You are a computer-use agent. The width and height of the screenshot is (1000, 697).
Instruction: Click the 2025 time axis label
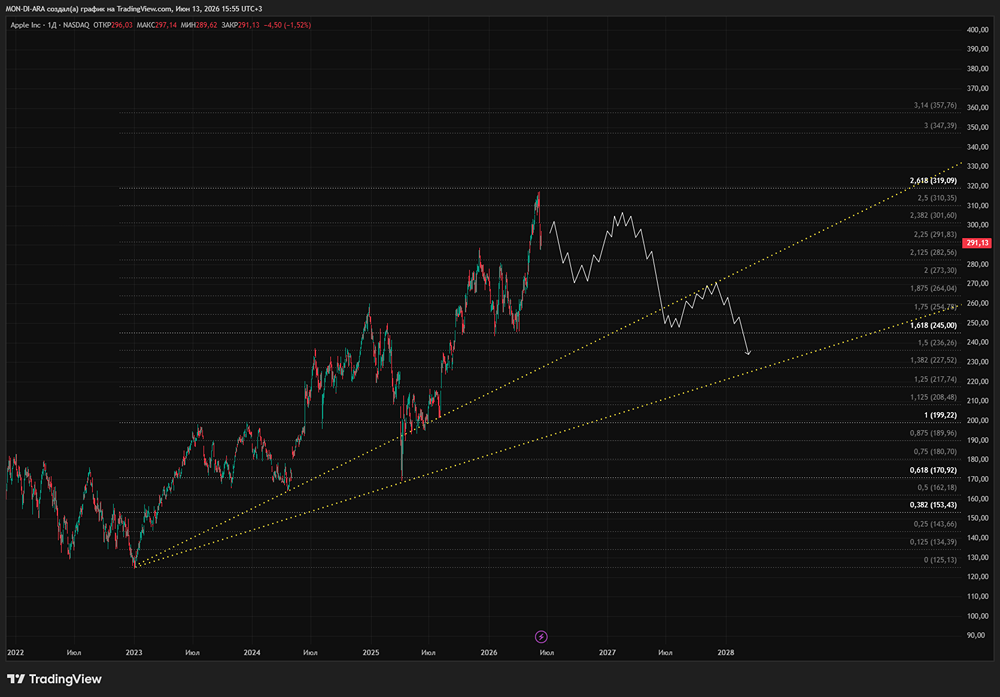[x=371, y=652]
